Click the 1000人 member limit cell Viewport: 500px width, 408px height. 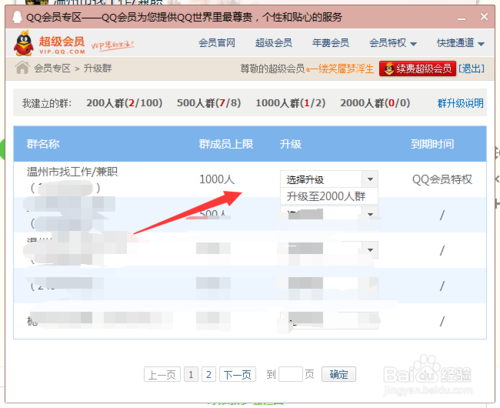pyautogui.click(x=217, y=179)
